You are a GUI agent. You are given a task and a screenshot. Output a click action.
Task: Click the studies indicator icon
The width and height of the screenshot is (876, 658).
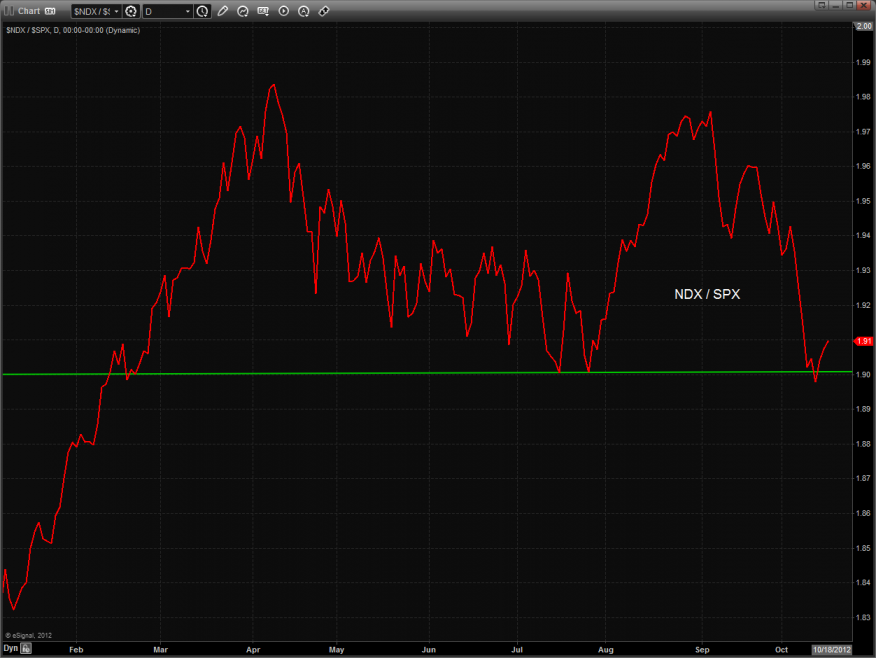[x=243, y=11]
